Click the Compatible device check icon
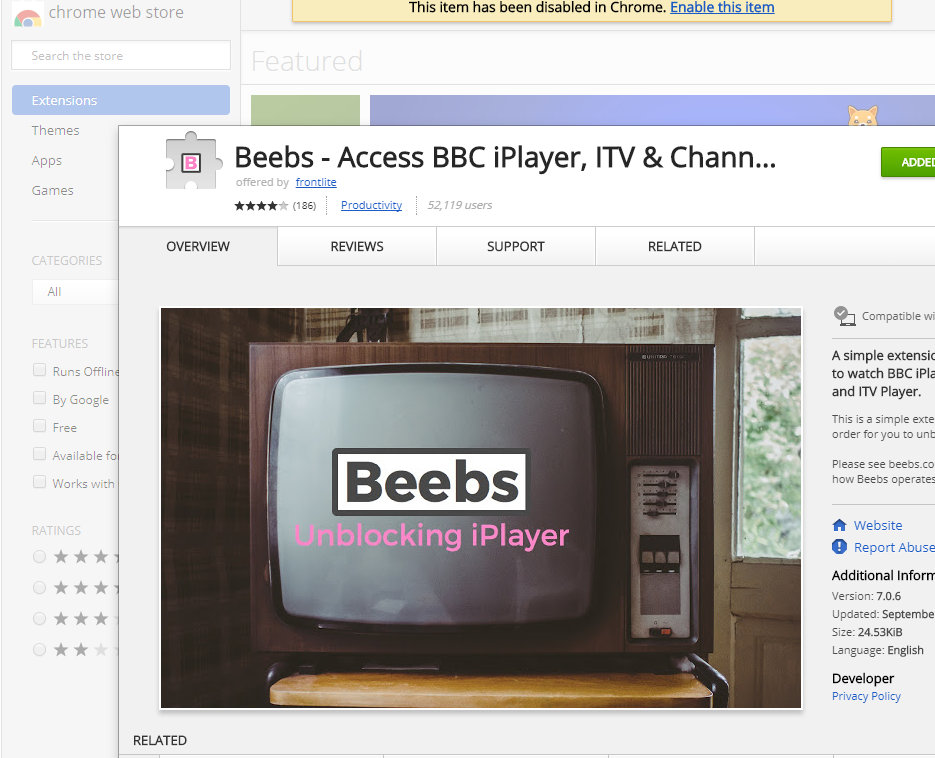 [x=844, y=316]
